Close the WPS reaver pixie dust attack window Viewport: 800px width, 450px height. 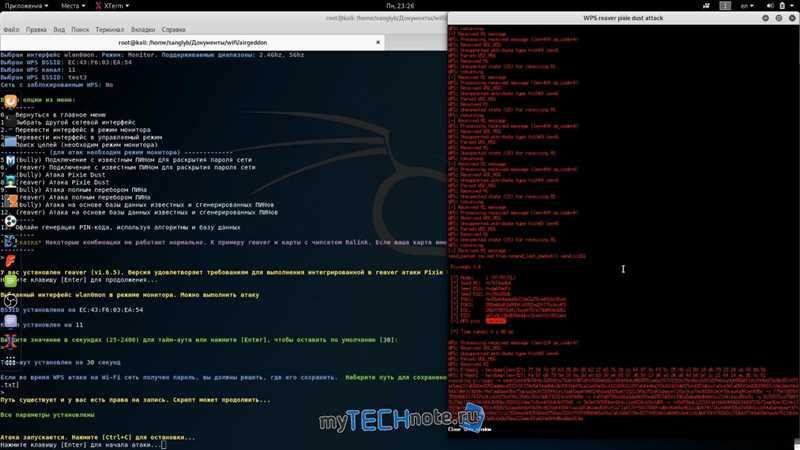pos(792,18)
